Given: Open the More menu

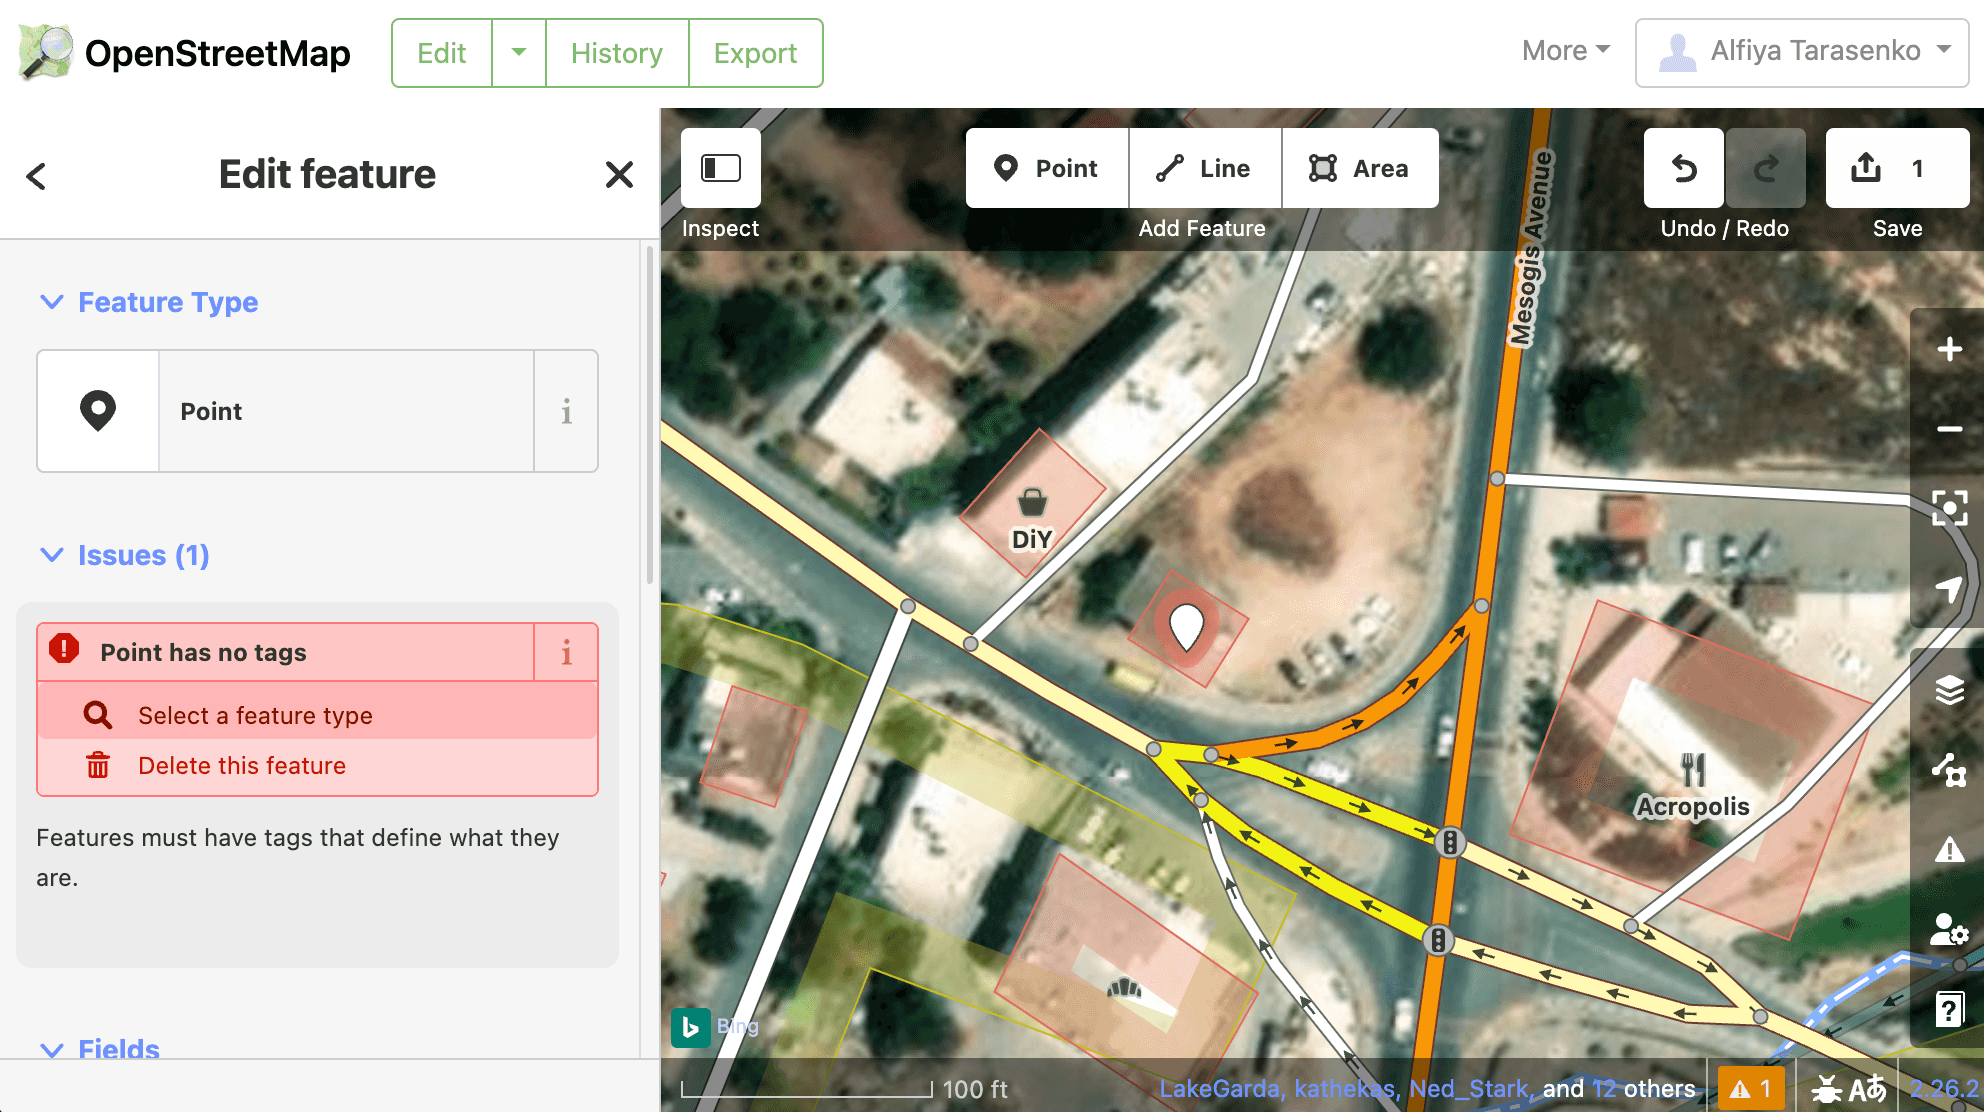Looking at the screenshot, I should (1565, 51).
